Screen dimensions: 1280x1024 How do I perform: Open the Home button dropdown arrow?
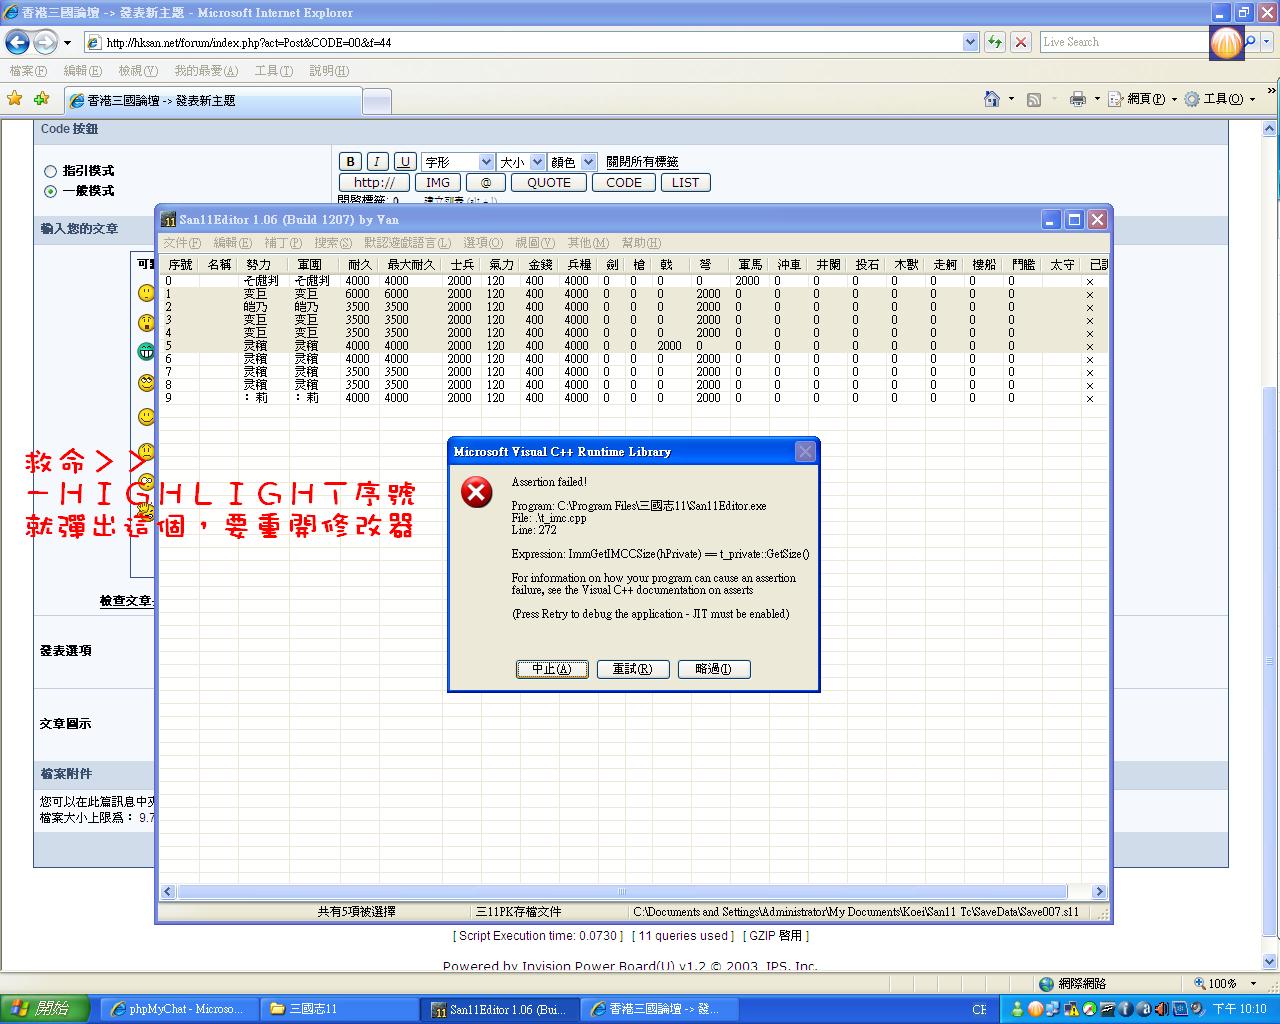pyautogui.click(x=1011, y=99)
